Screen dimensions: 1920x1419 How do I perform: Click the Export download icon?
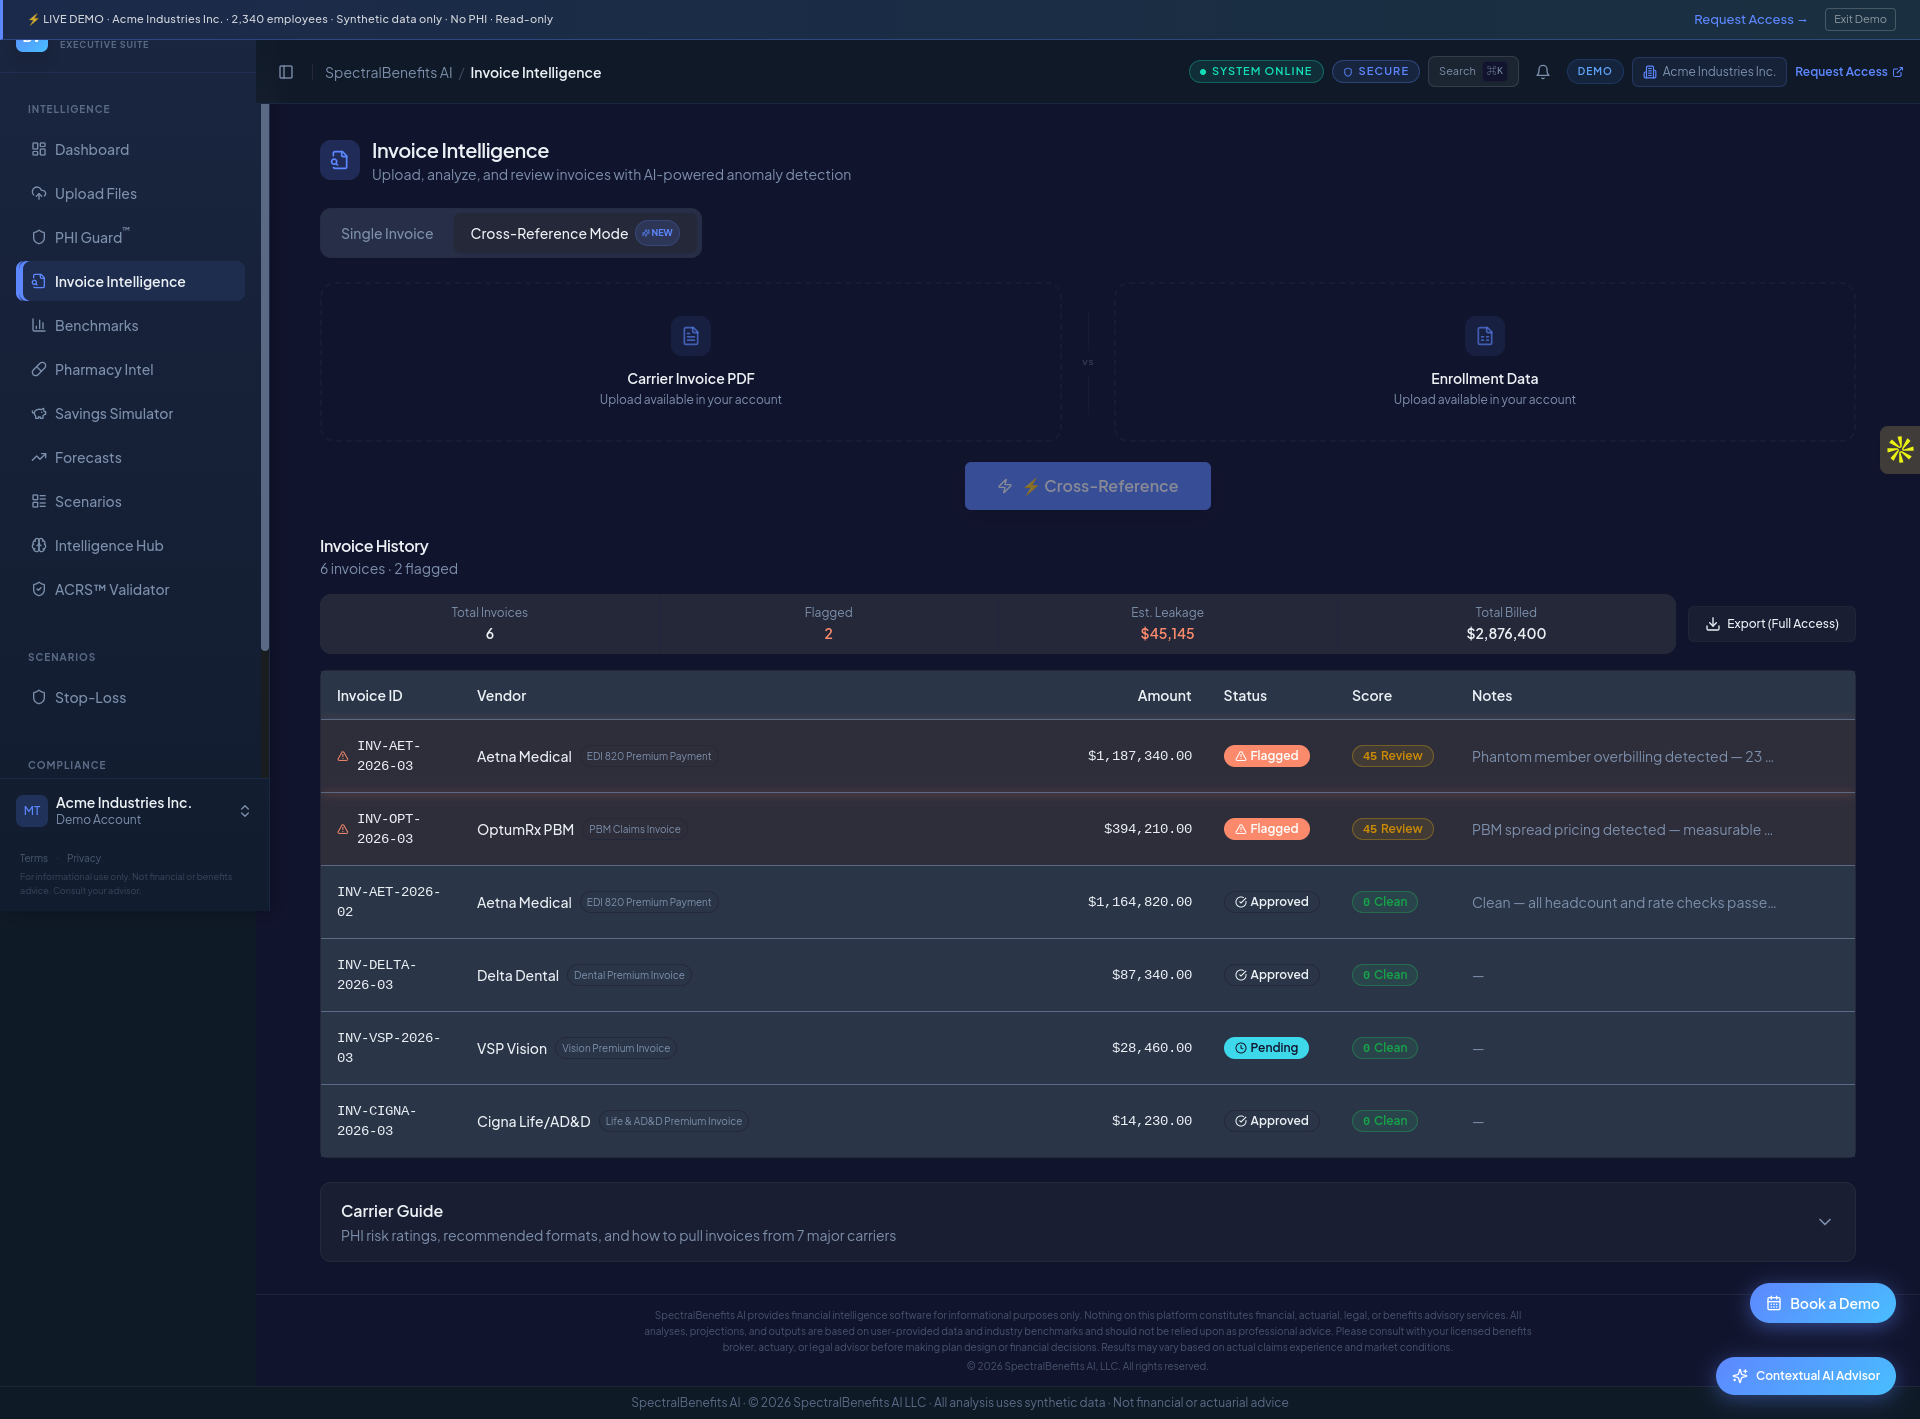[1713, 624]
